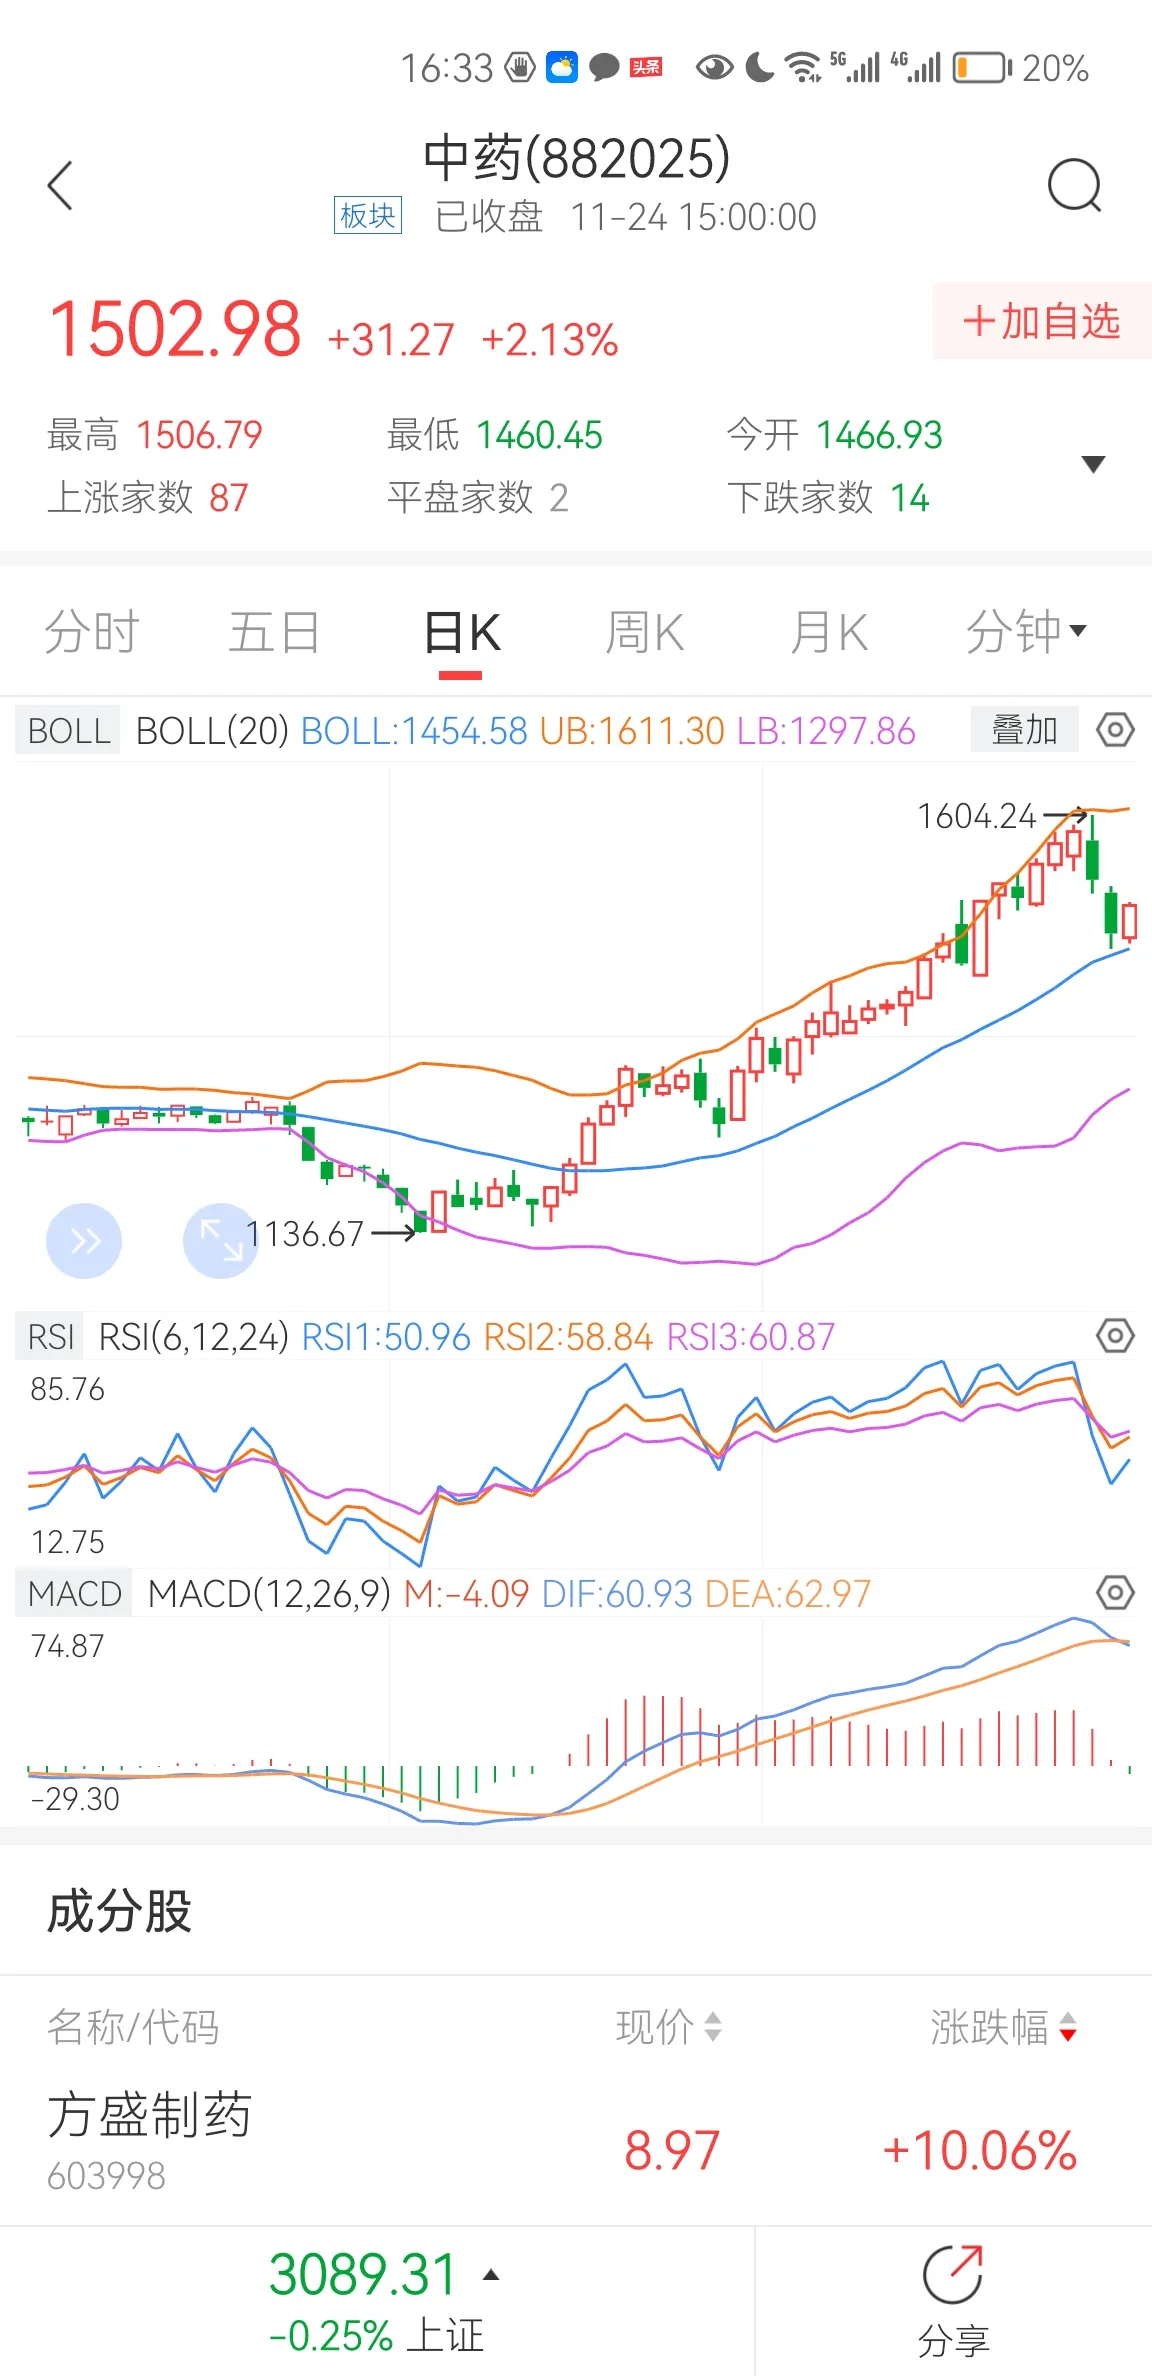Toggle sort by 涨跌幅 column

1004,2028
